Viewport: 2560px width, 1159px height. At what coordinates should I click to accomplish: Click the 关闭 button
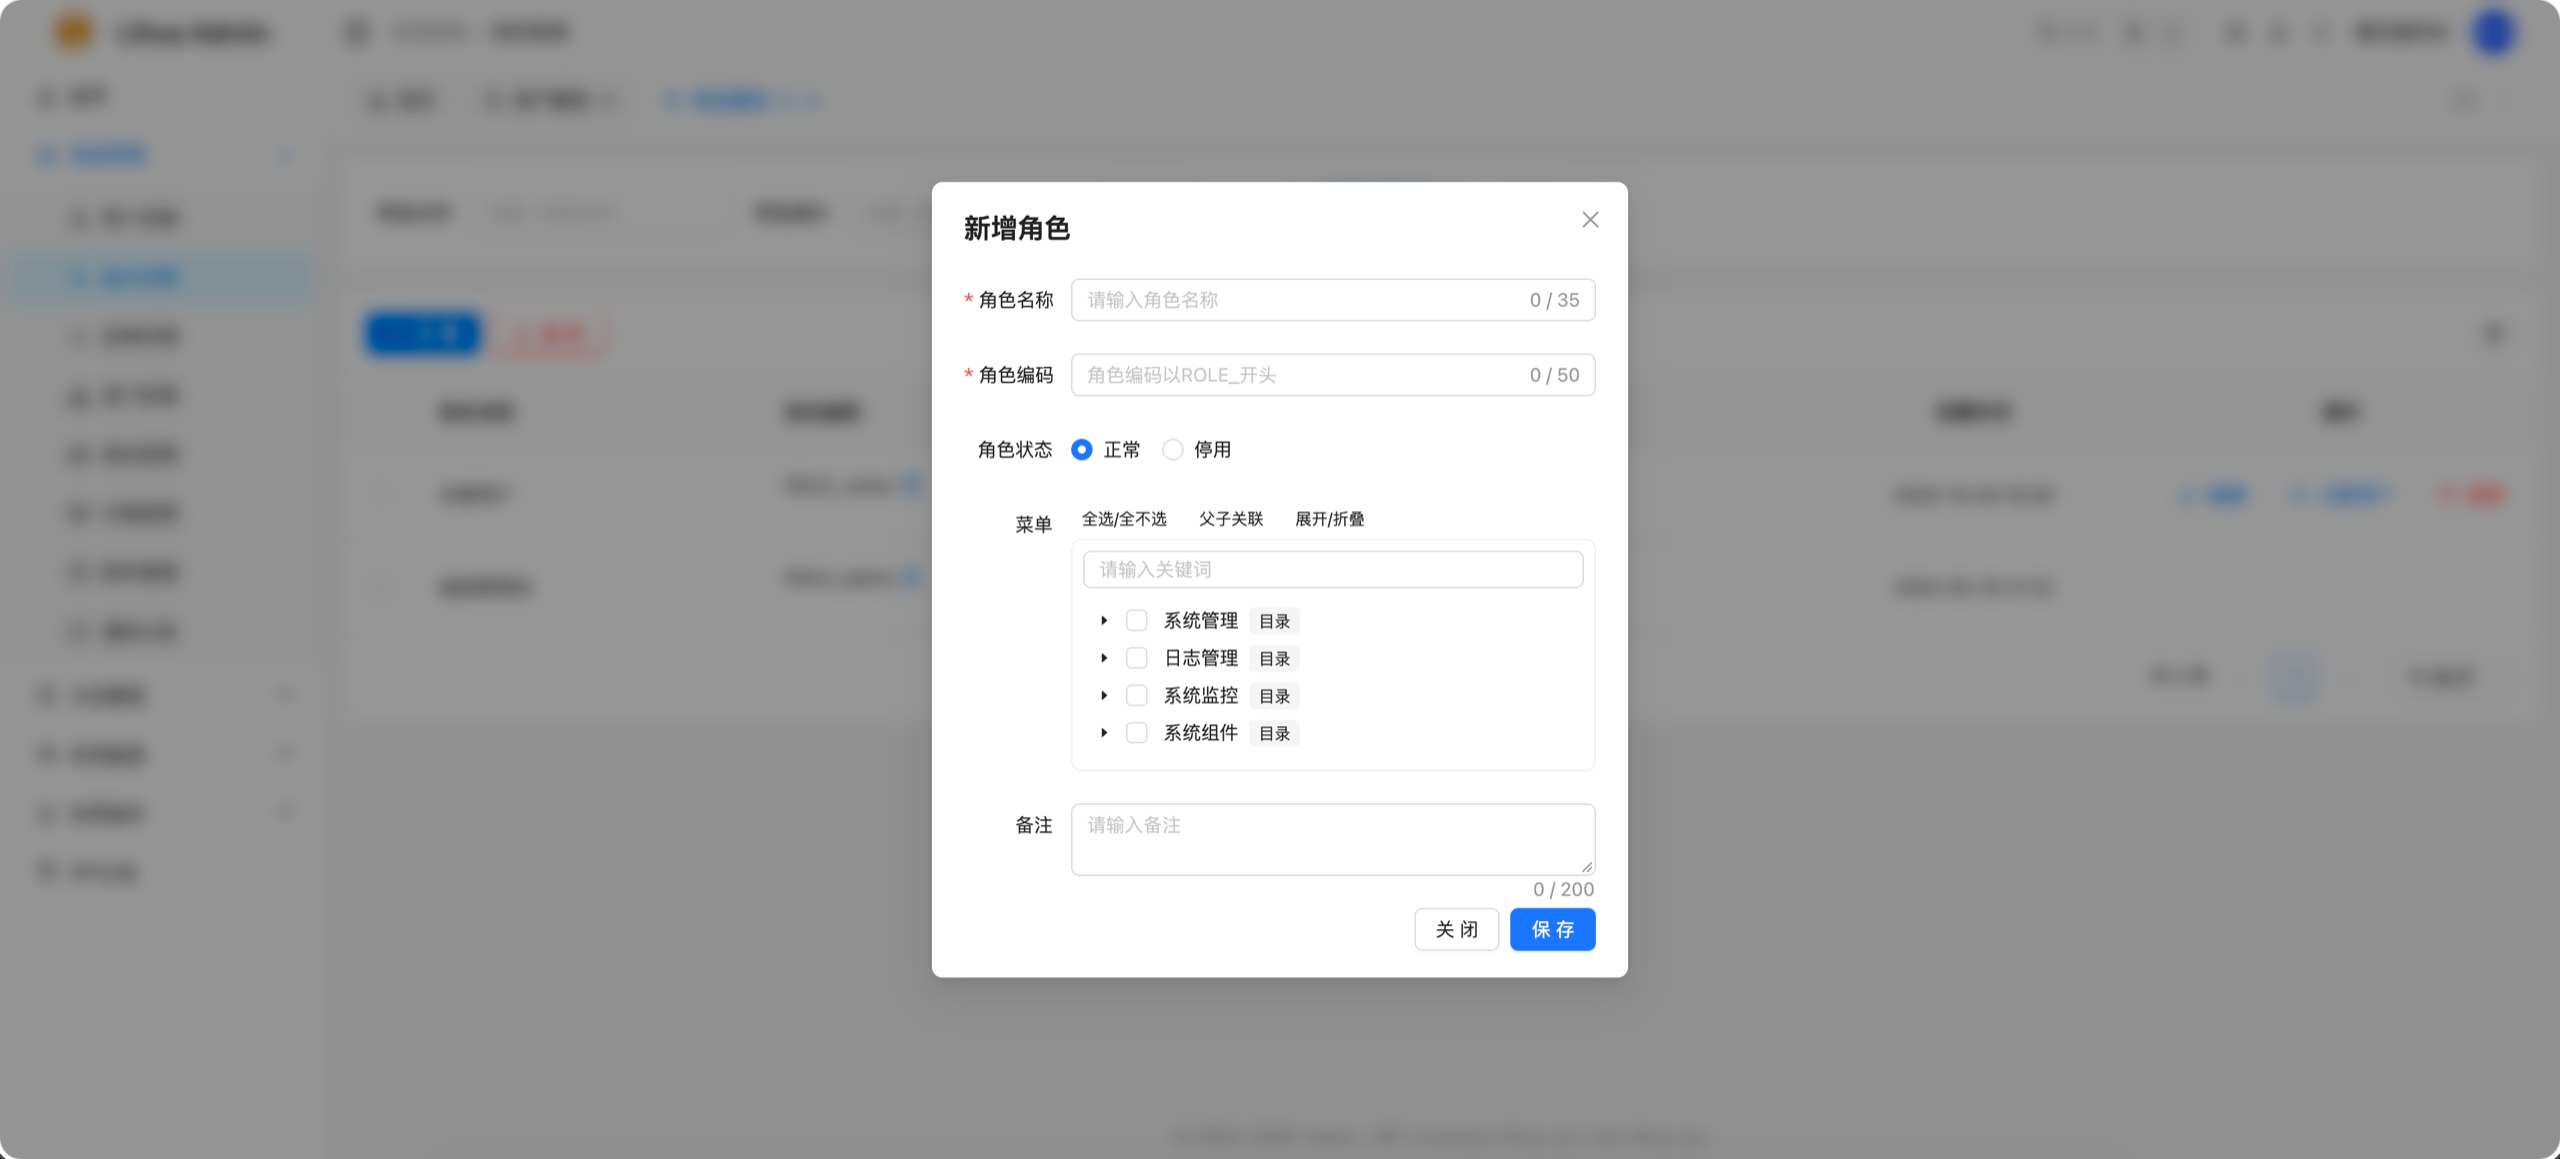pos(1456,930)
